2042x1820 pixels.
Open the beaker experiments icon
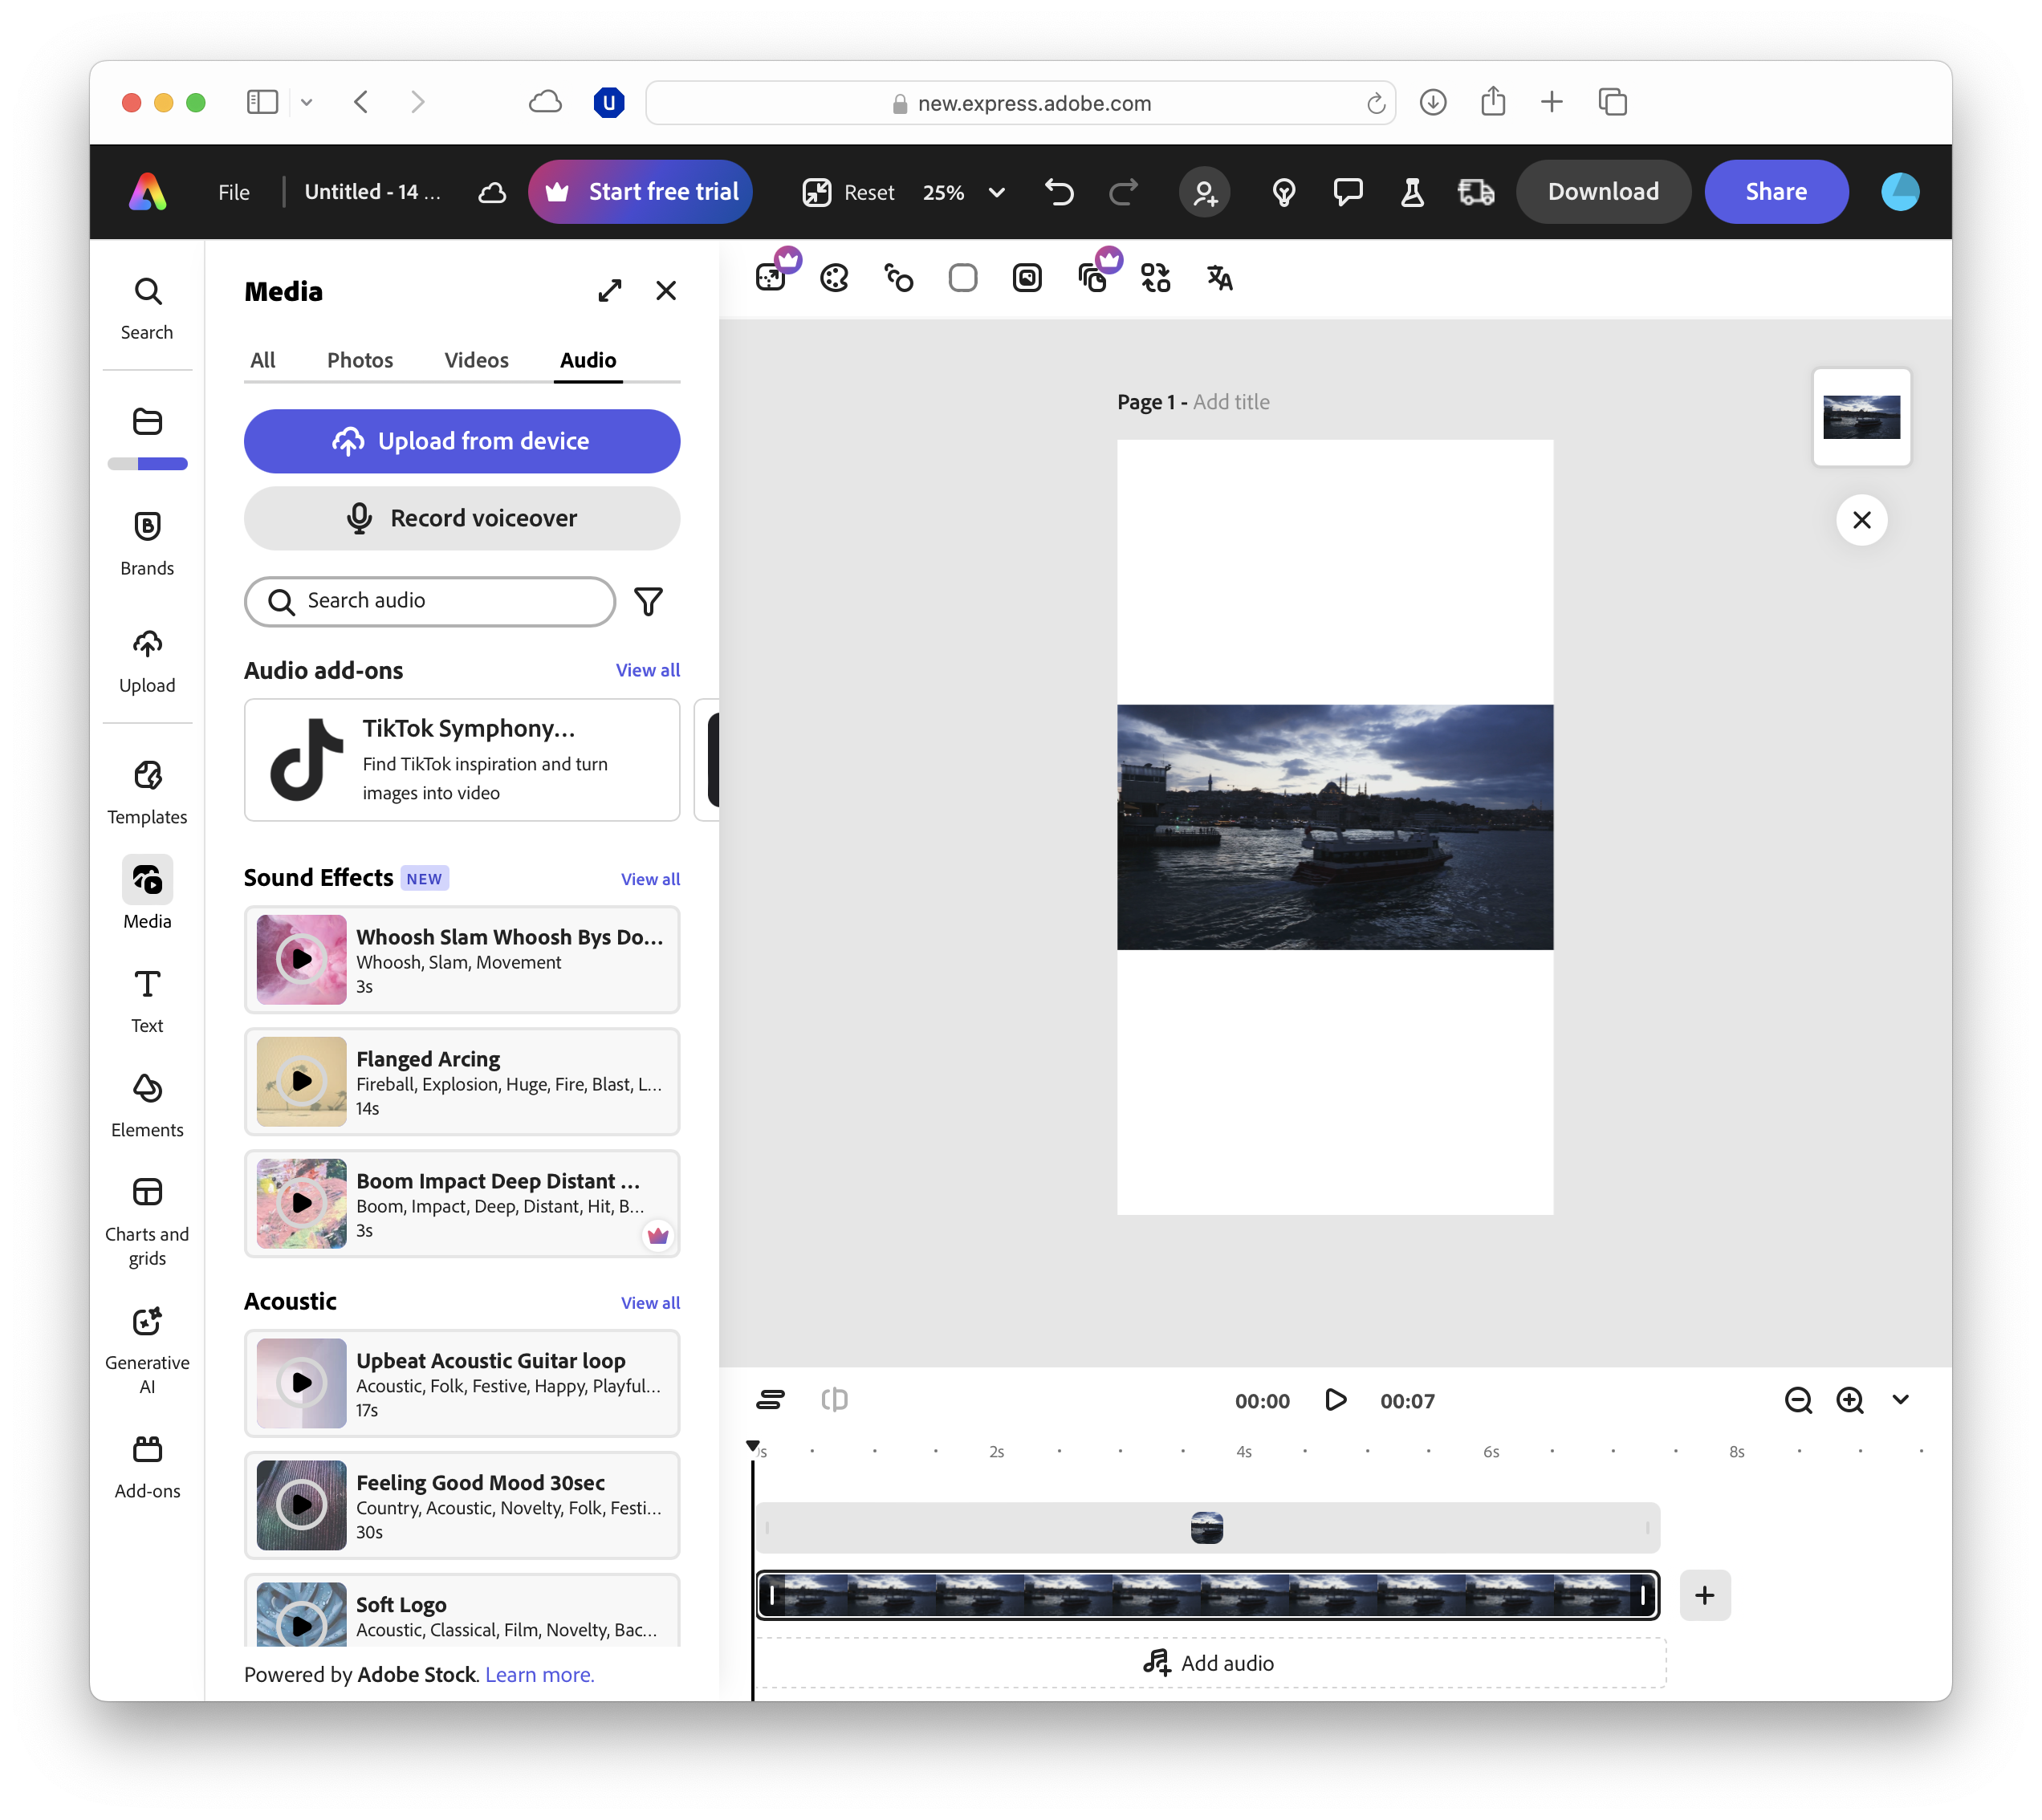coord(1412,192)
